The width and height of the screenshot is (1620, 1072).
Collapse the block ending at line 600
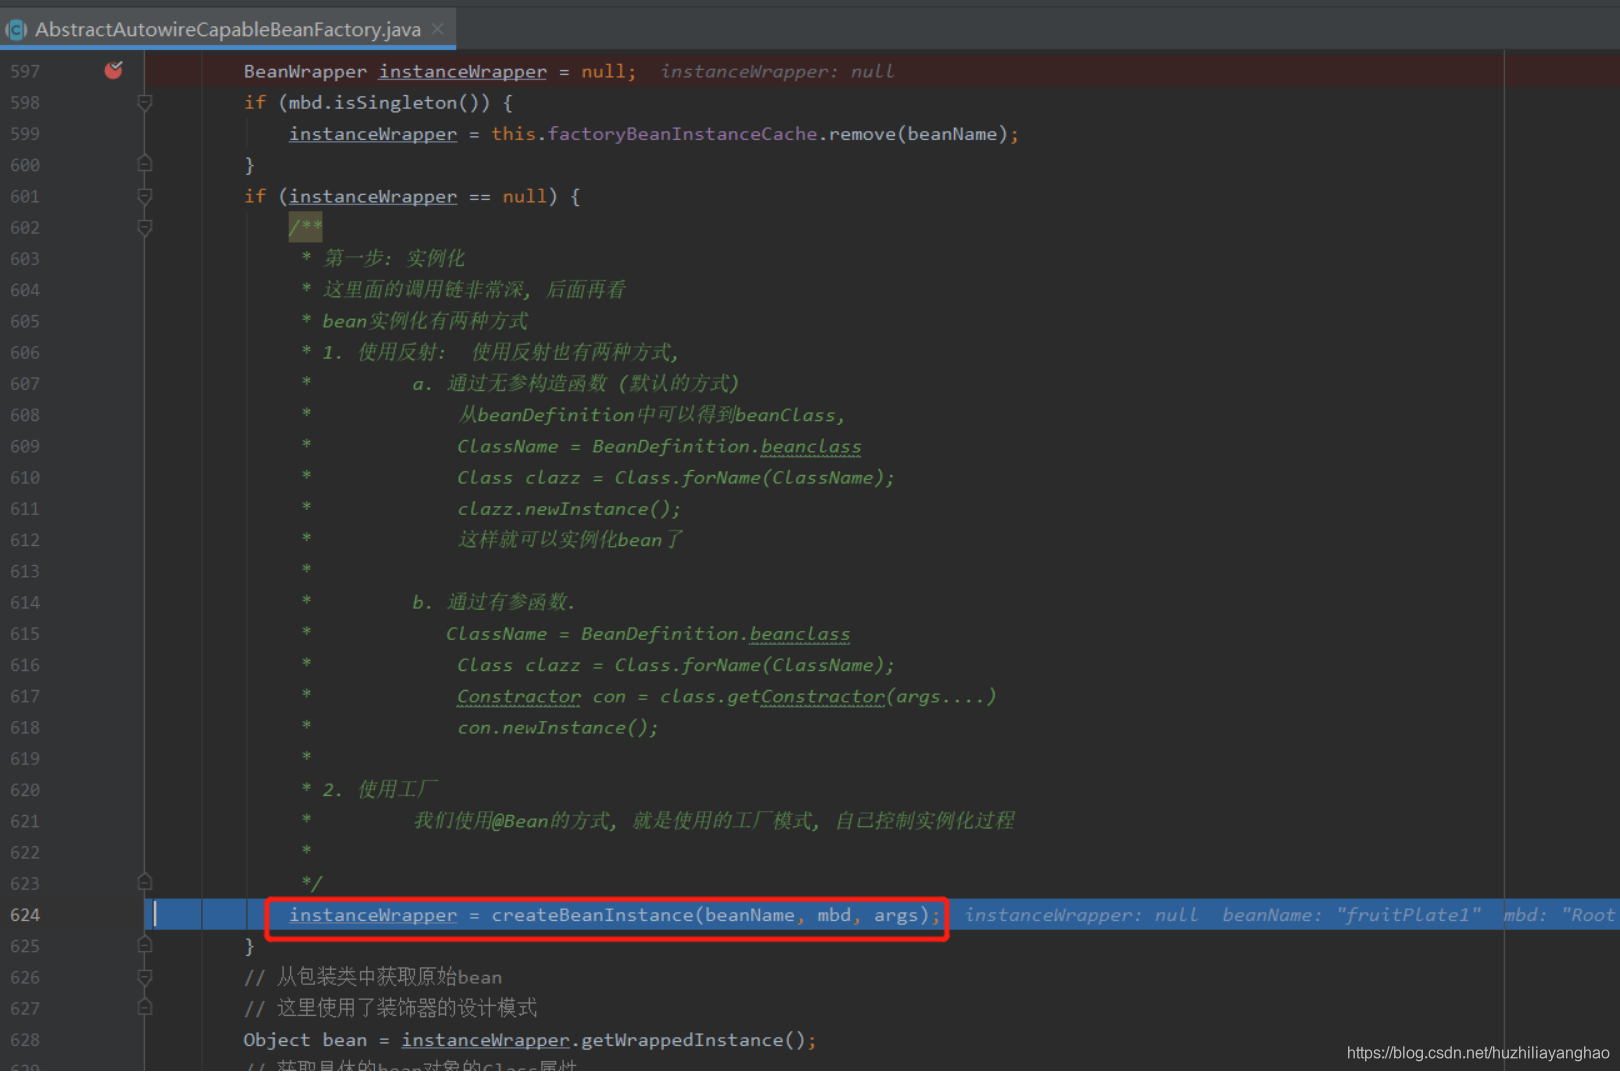pyautogui.click(x=144, y=164)
